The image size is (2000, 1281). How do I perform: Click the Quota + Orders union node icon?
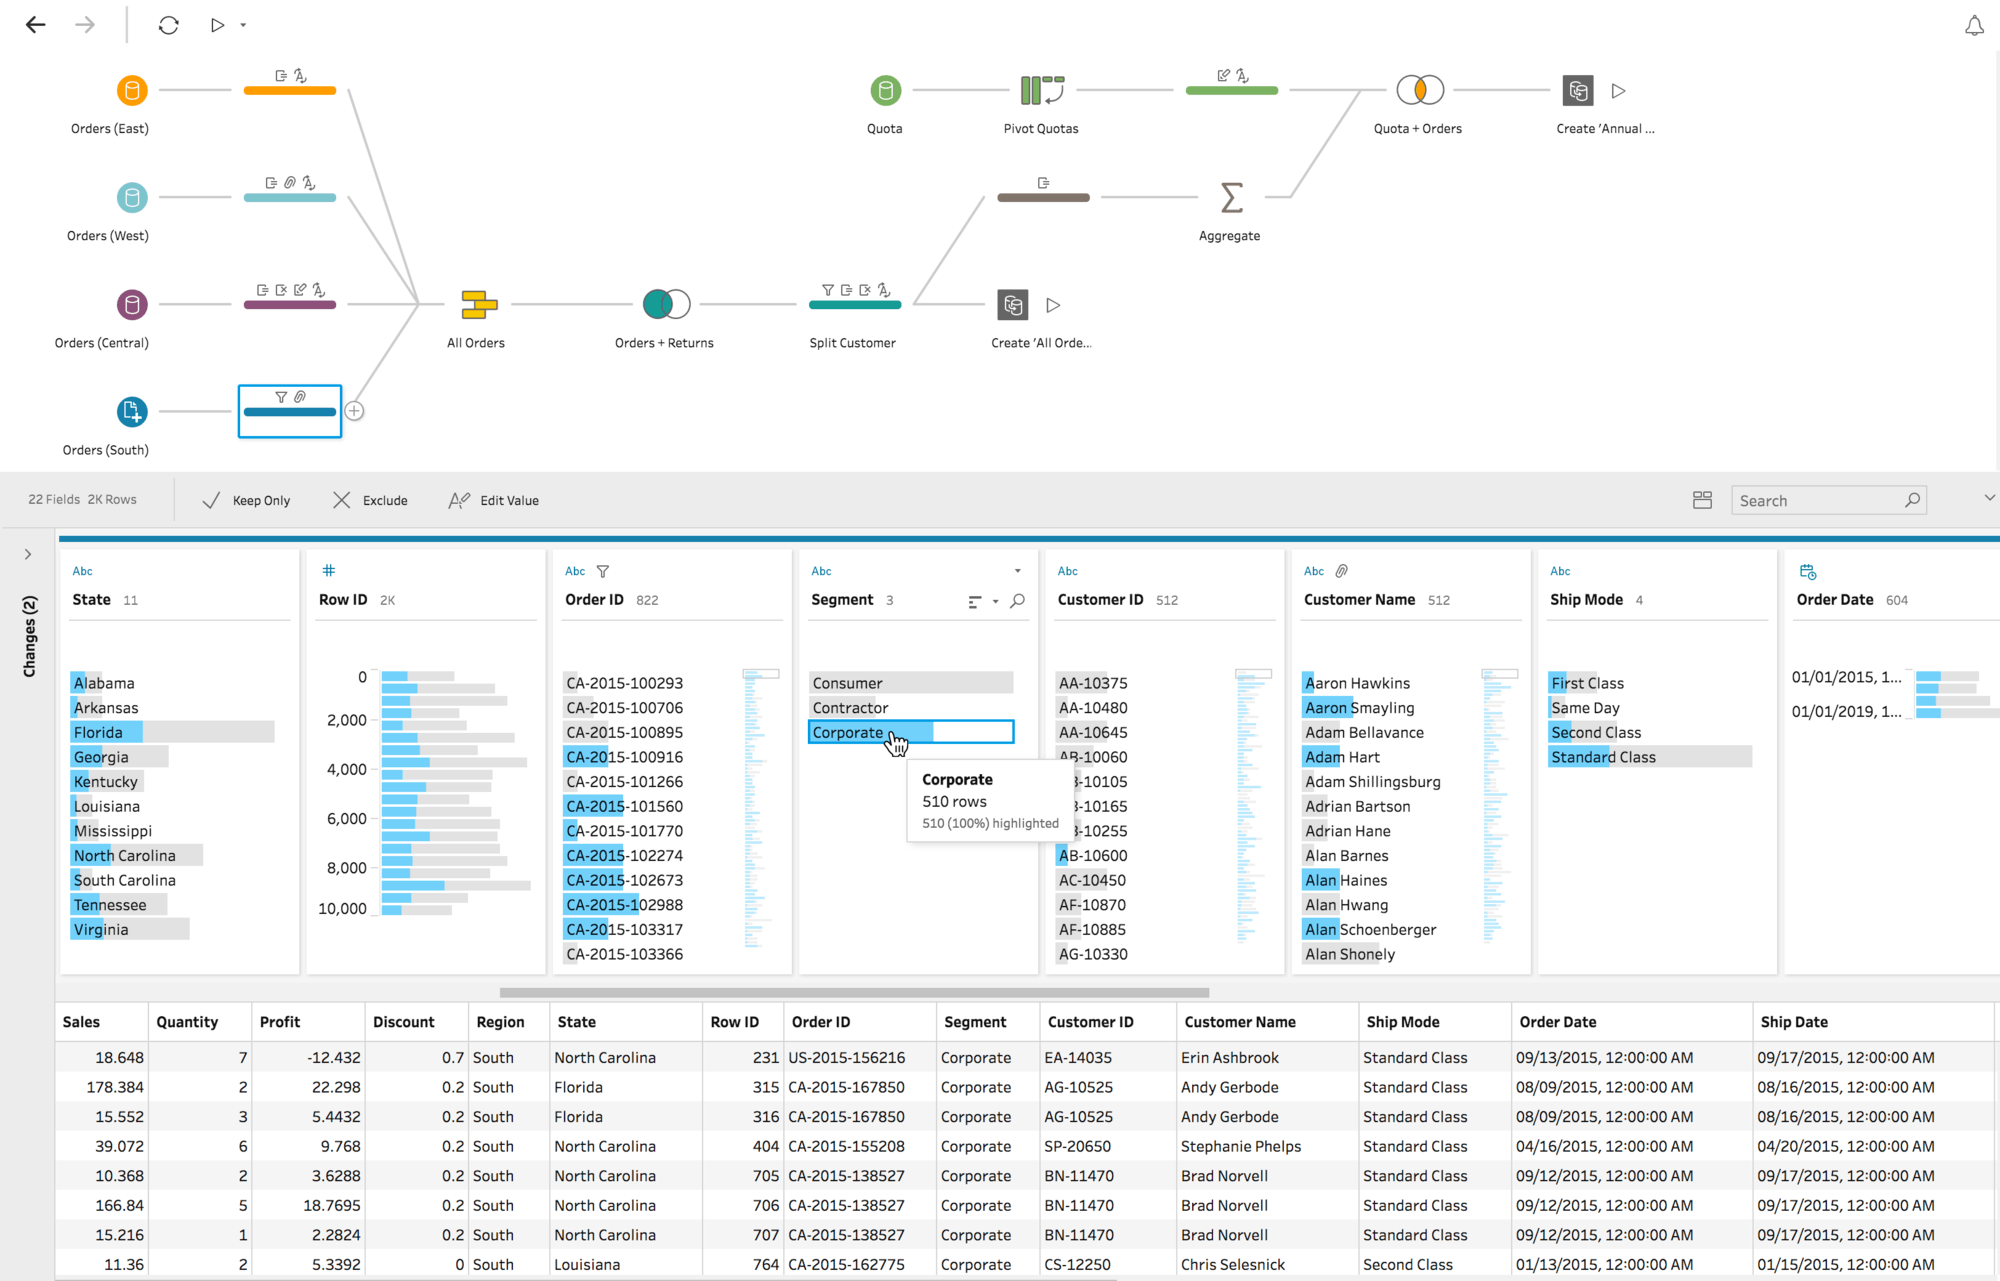pos(1417,90)
